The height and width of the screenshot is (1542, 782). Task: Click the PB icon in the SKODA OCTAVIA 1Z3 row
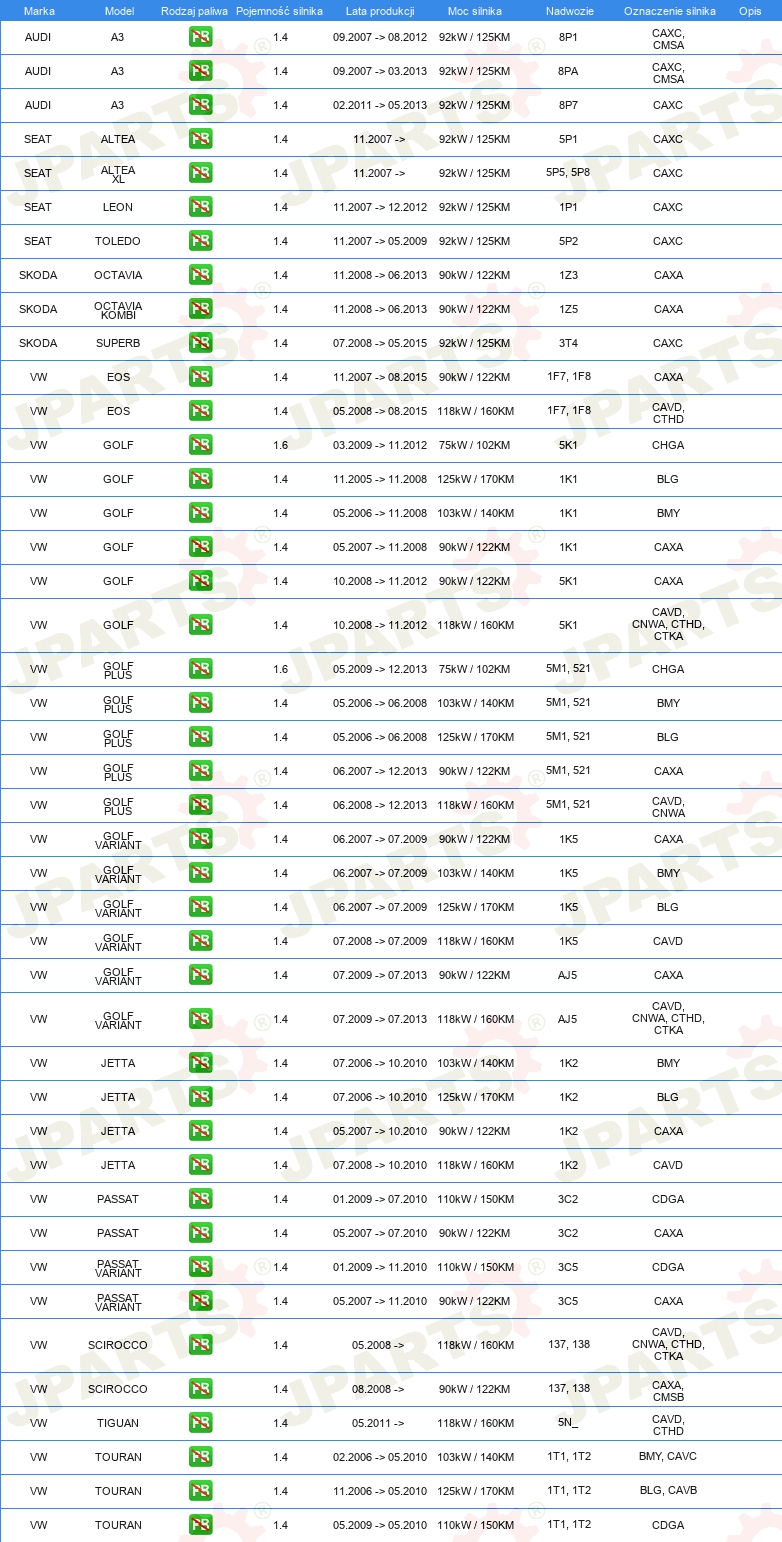200,275
